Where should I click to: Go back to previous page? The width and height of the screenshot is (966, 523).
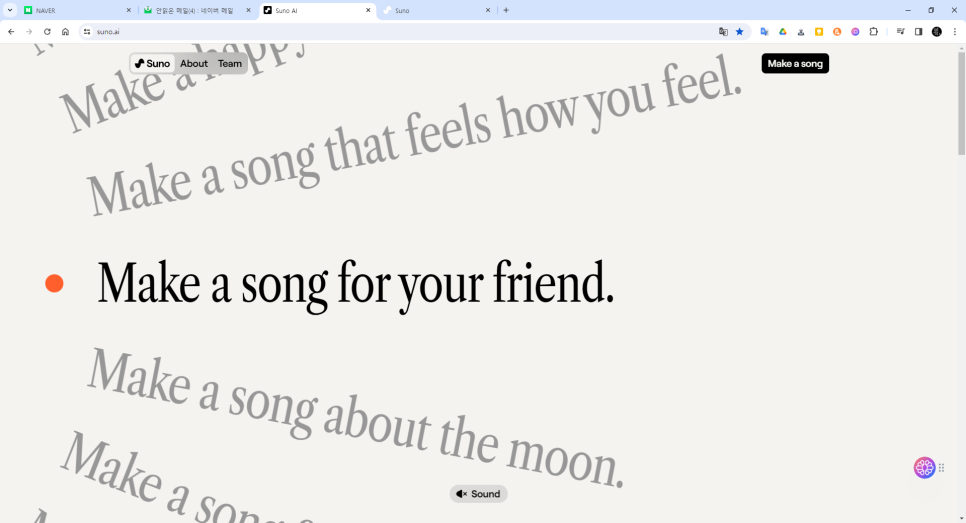[11, 31]
